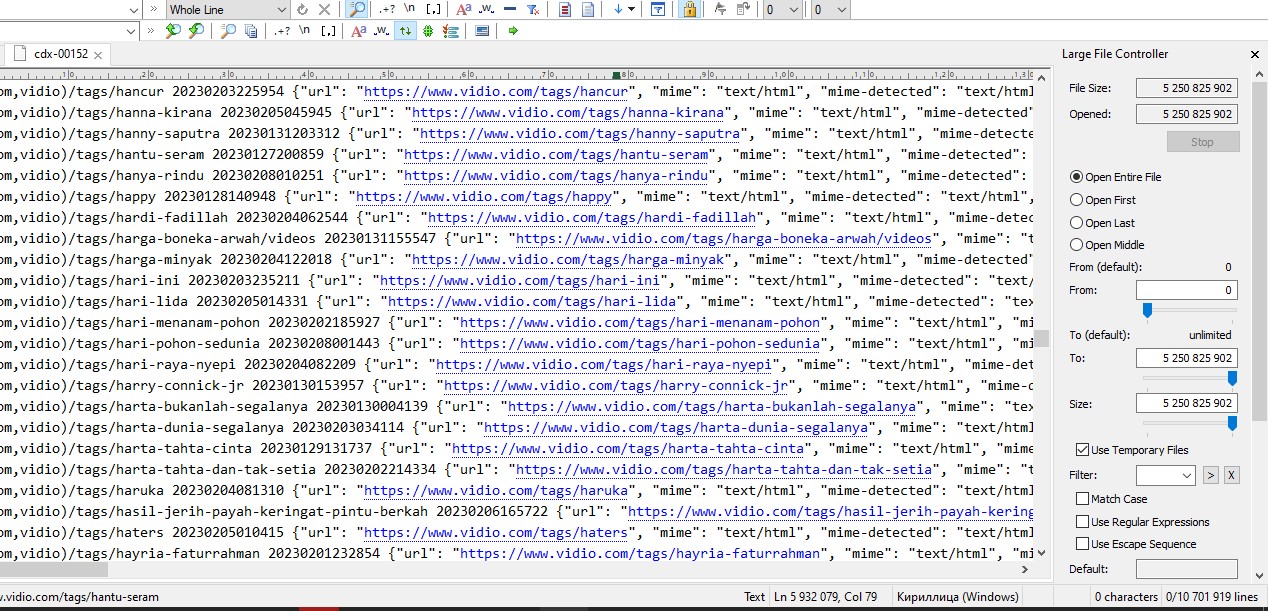
Task: Click the Find Next green magnifier icon
Action: (196, 31)
